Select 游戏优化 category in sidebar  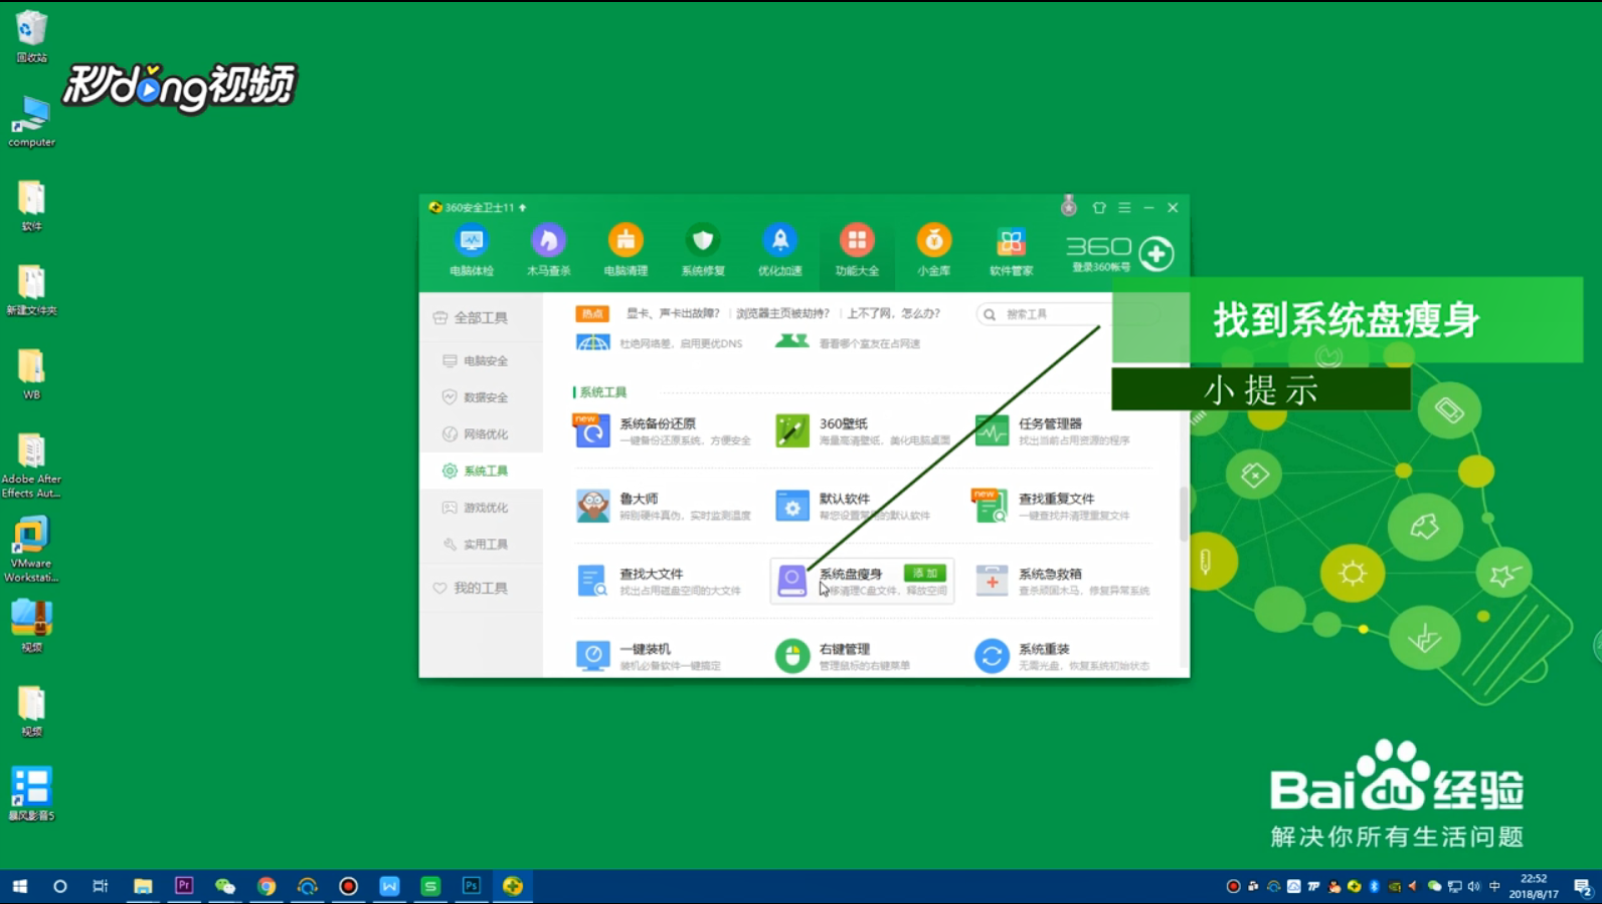click(x=481, y=508)
